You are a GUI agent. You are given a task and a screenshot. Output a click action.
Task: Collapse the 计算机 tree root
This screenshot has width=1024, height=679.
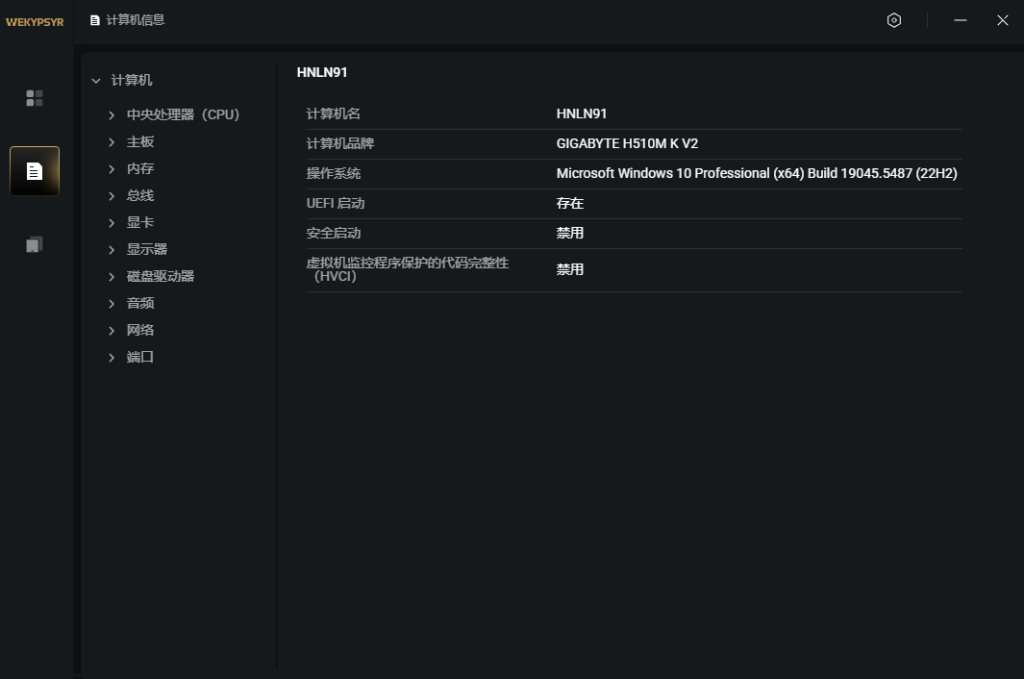[97, 81]
